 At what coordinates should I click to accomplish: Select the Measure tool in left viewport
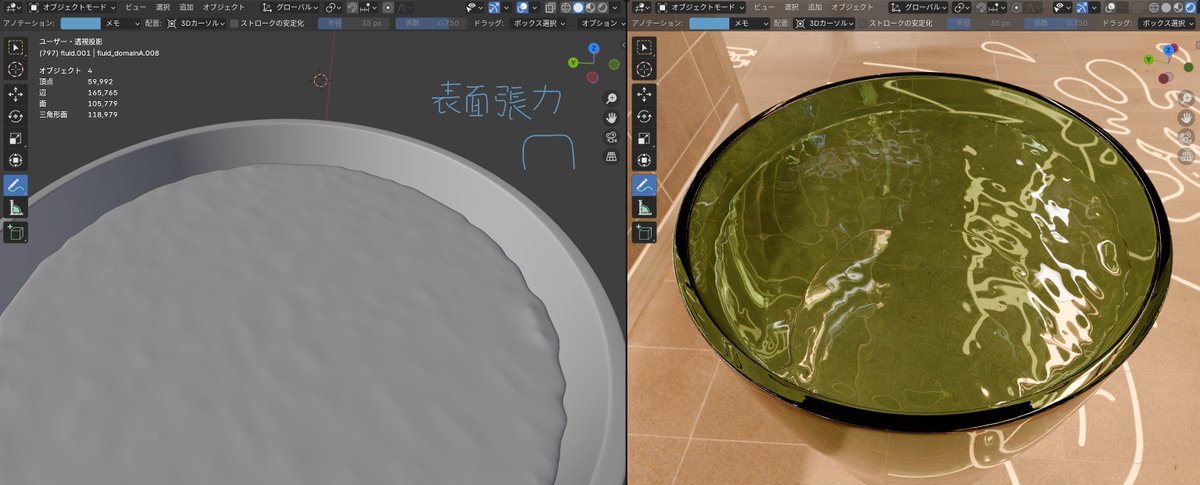pos(16,207)
